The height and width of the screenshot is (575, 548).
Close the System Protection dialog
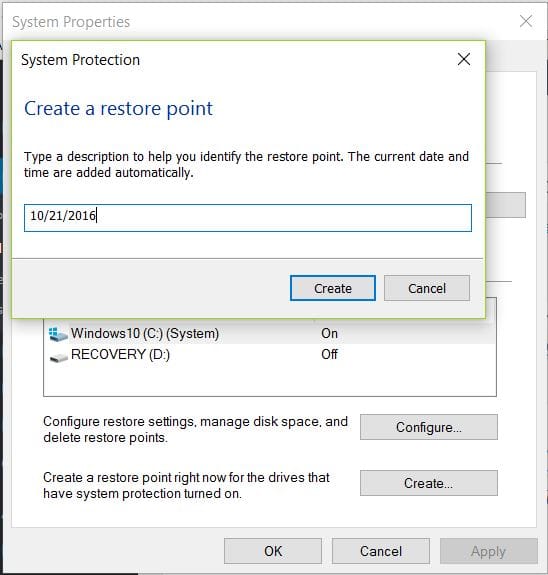(x=464, y=59)
